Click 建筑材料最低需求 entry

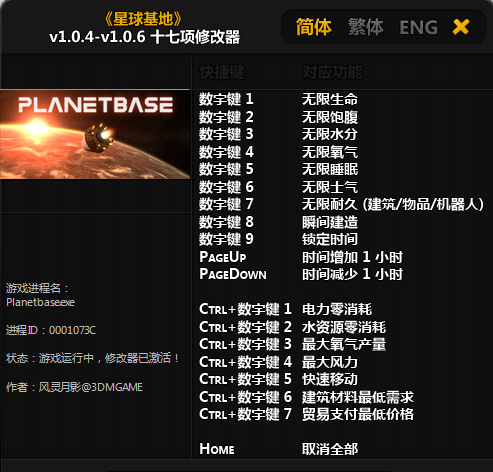pos(358,397)
